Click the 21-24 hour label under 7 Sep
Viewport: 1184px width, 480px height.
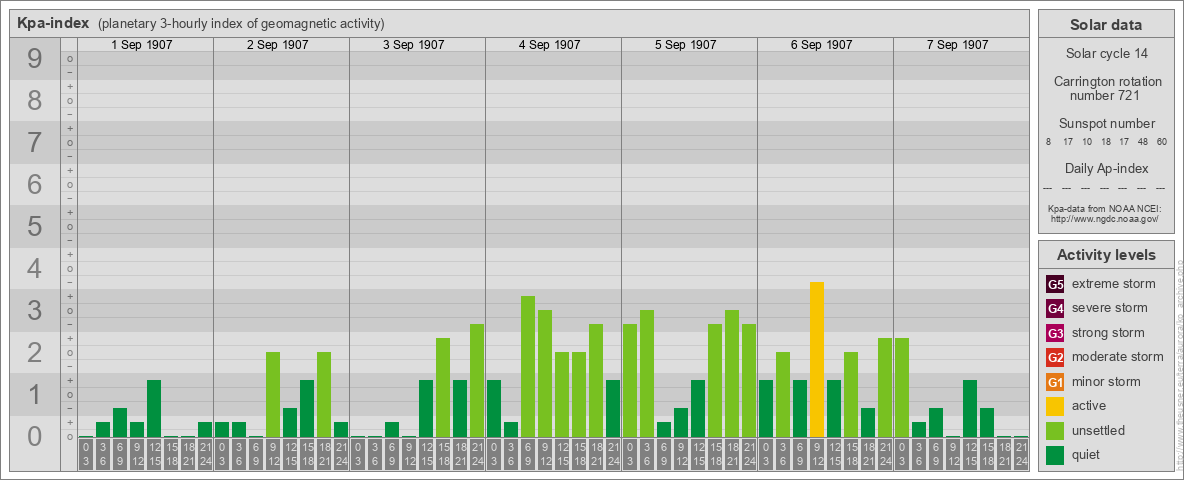(x=1021, y=455)
